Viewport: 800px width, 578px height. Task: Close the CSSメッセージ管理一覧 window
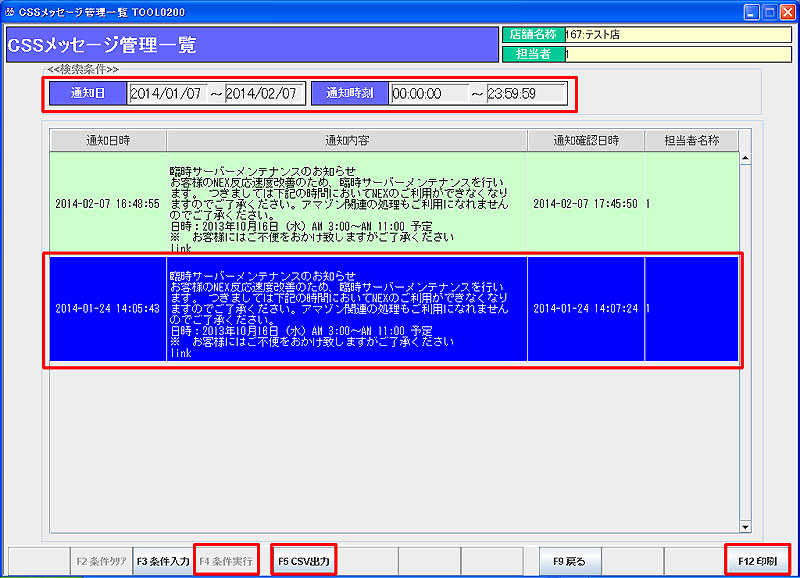788,12
